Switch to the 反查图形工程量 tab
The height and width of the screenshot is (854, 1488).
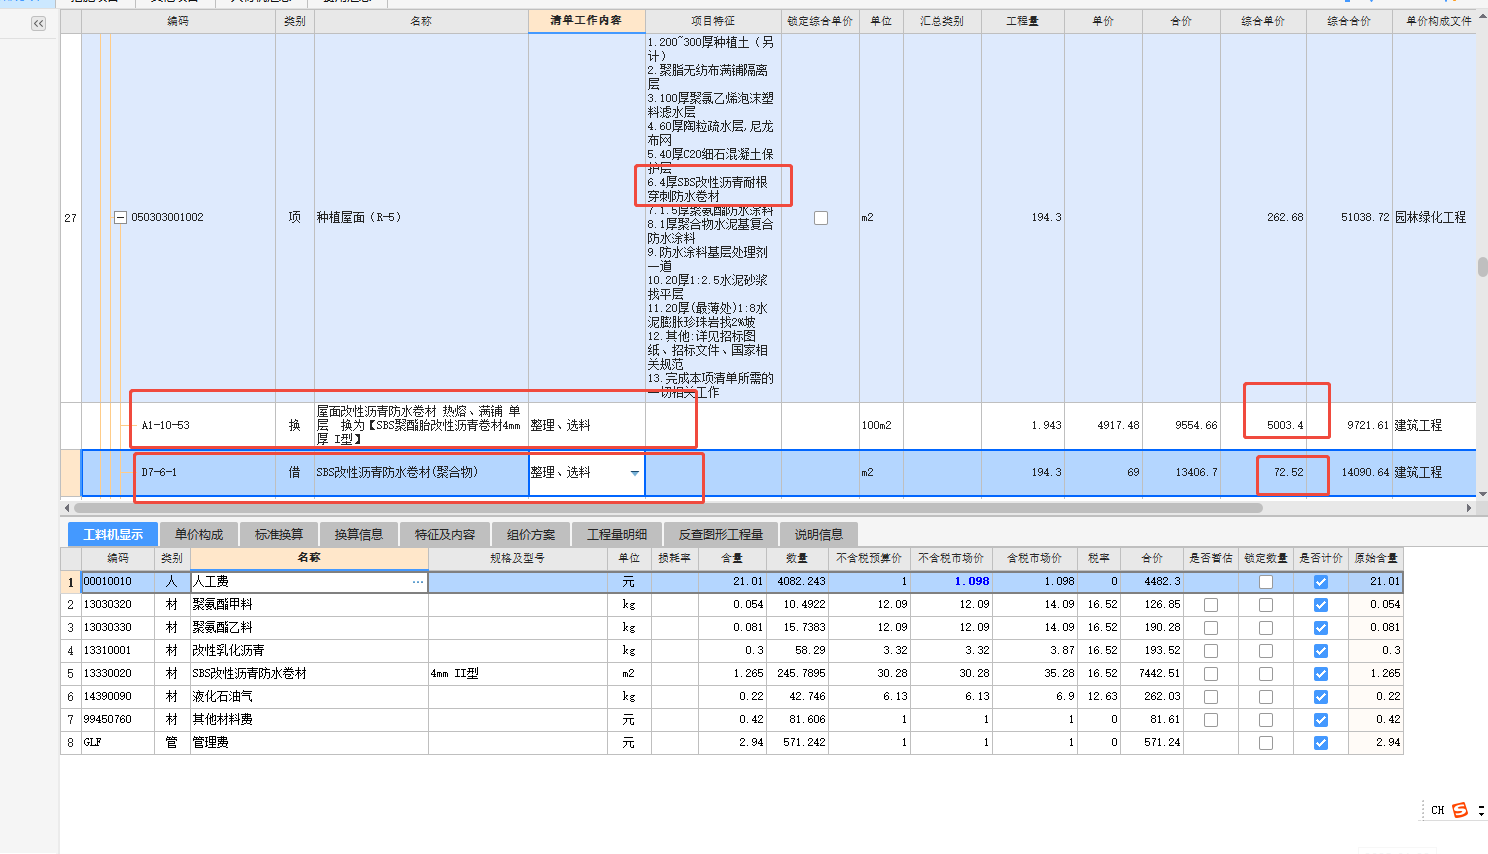pos(721,535)
